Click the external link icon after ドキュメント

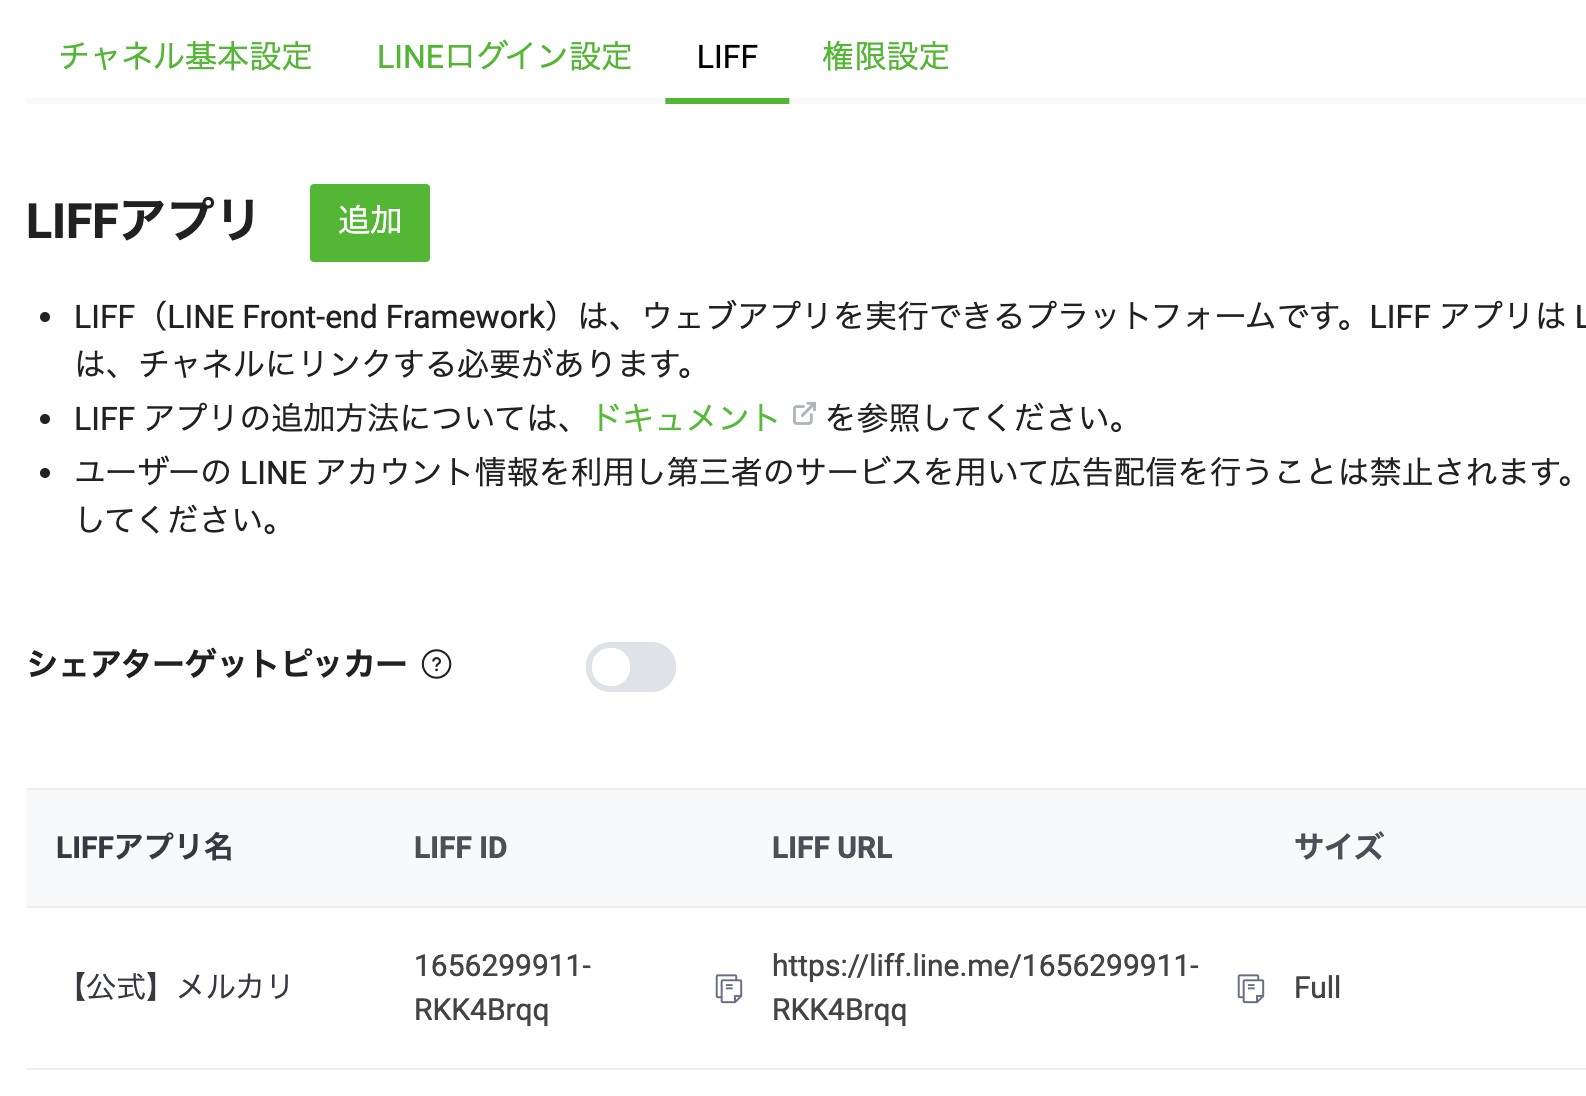(804, 414)
